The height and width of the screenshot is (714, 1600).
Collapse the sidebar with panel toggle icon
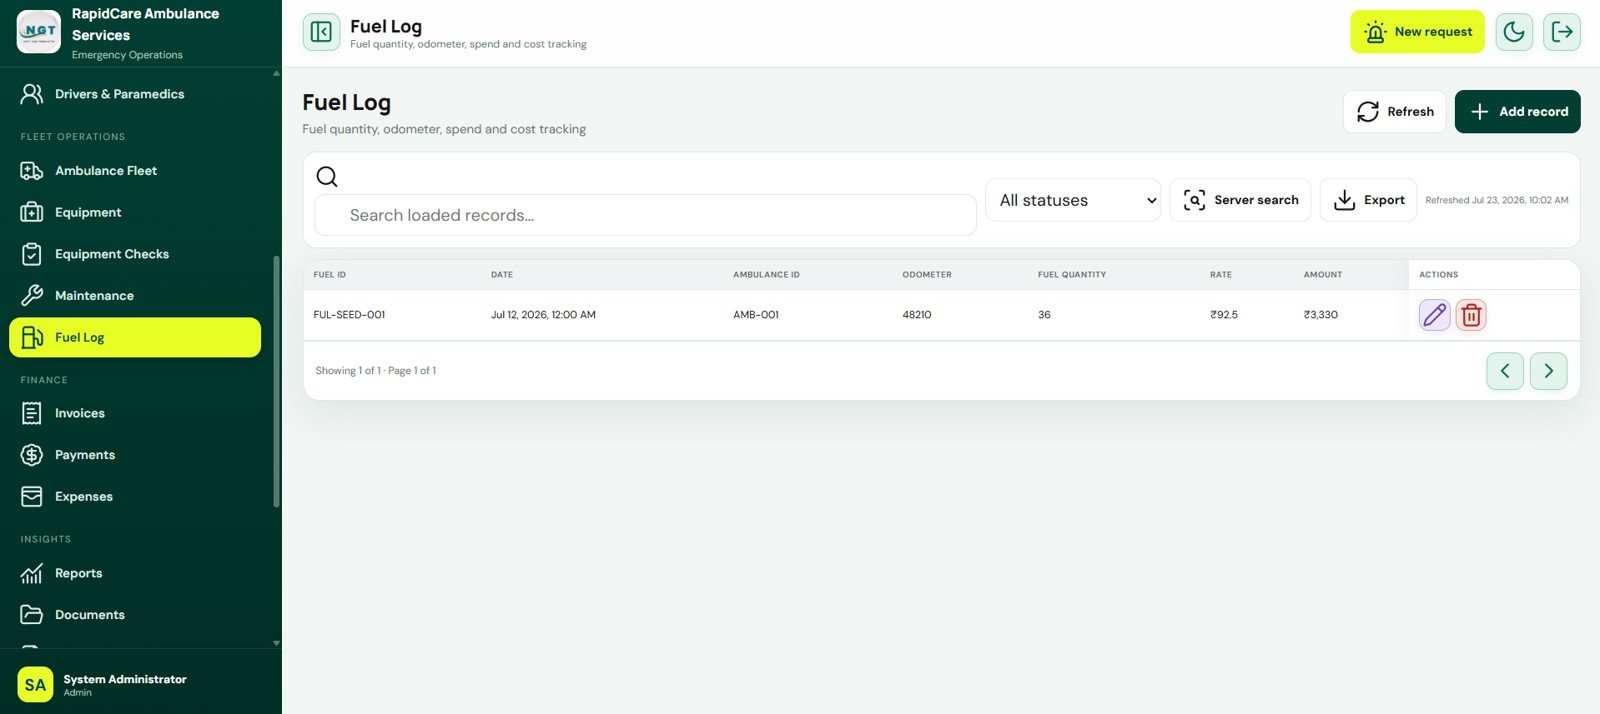tap(321, 32)
